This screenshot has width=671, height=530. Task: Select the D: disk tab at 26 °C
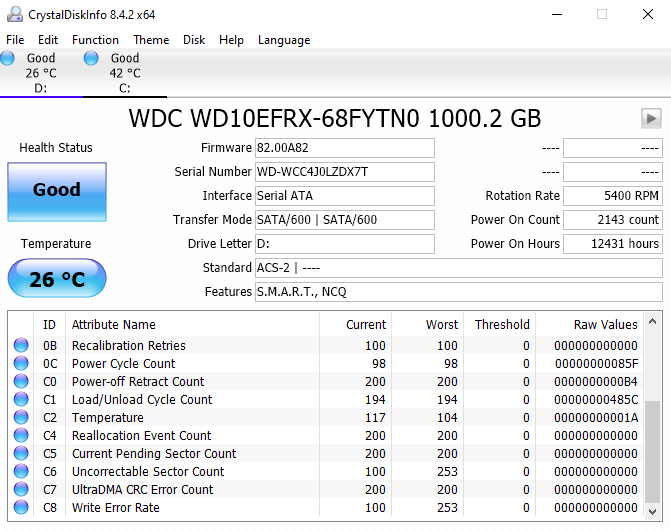[x=41, y=73]
